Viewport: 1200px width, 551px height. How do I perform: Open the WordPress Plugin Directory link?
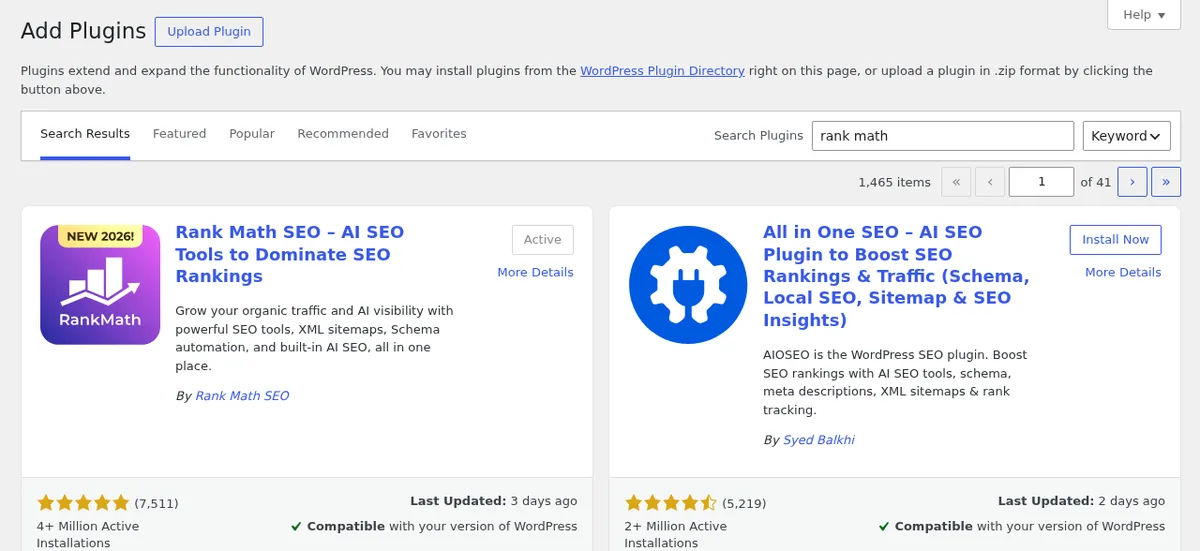(662, 71)
